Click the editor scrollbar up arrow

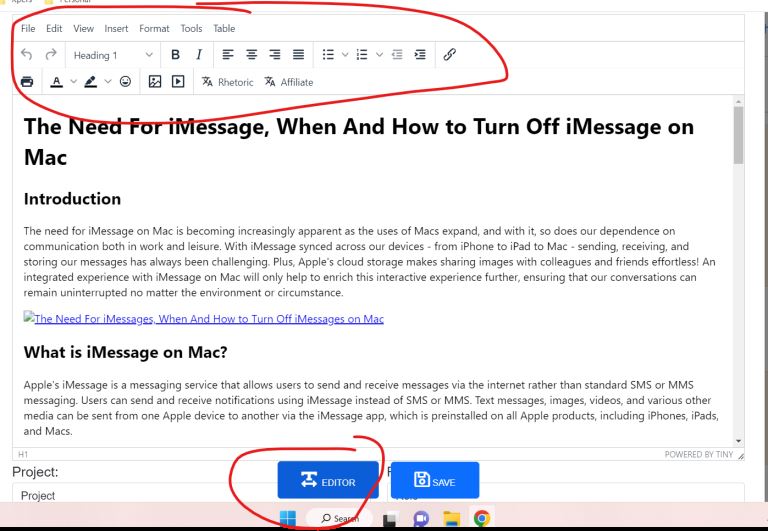point(738,101)
